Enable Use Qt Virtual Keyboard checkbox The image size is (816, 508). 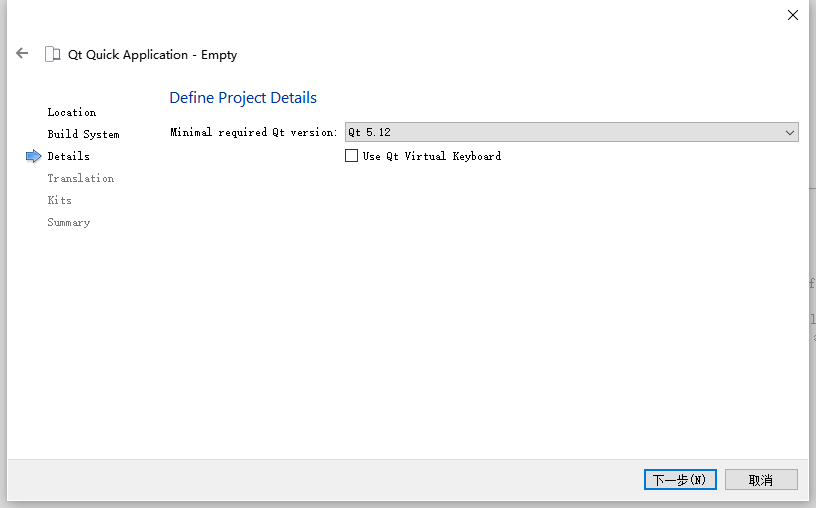[x=352, y=156]
